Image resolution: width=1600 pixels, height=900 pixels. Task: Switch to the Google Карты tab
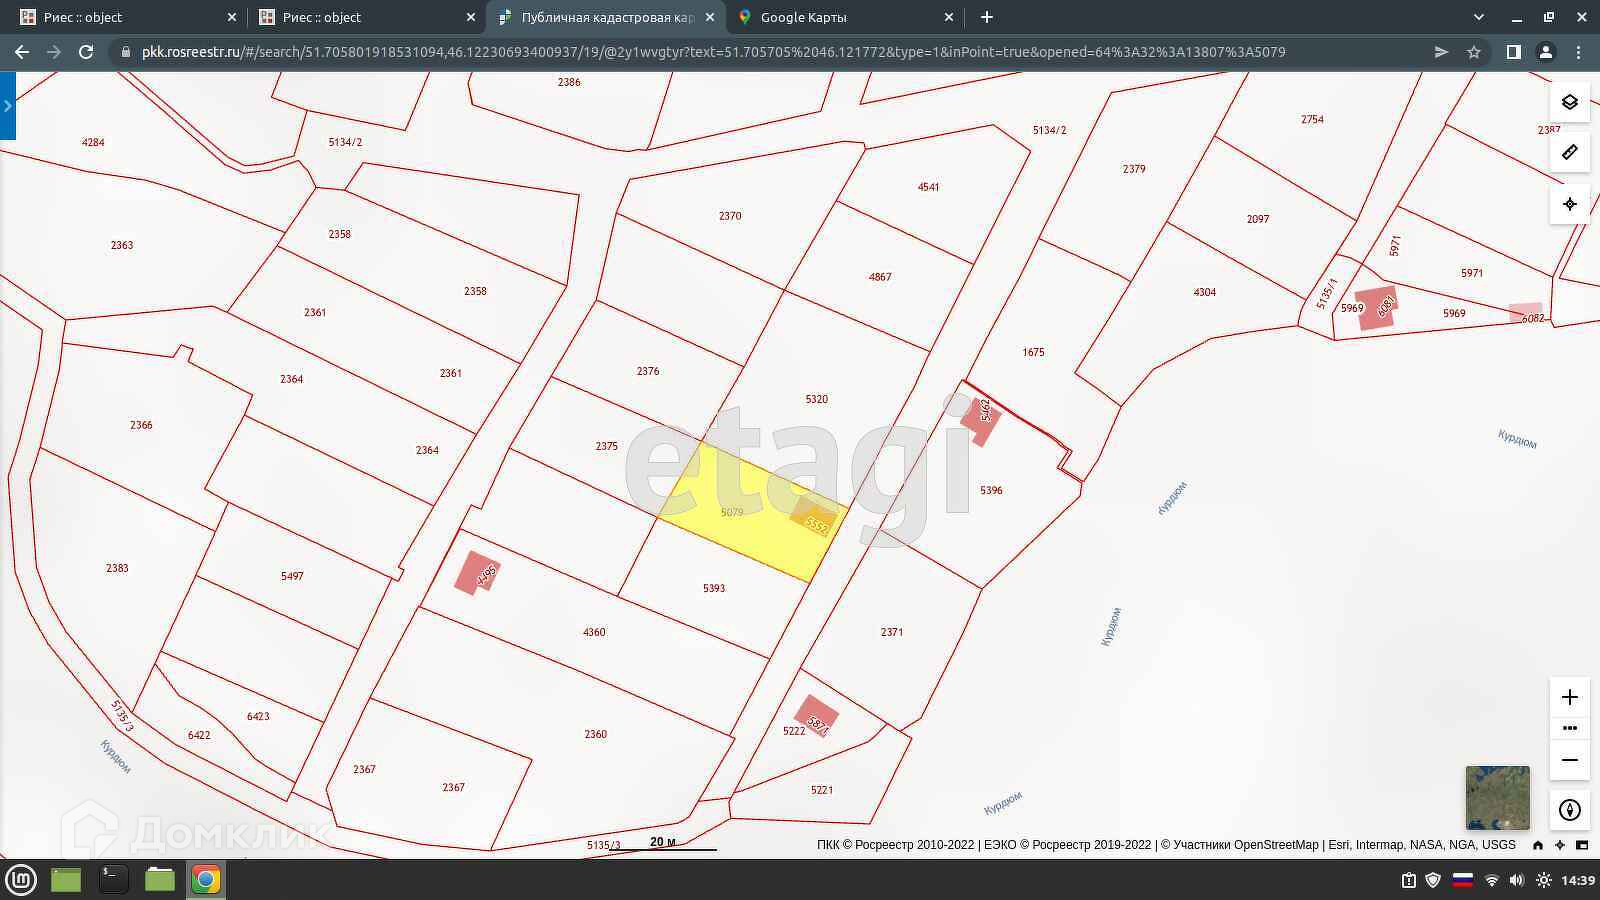point(803,17)
